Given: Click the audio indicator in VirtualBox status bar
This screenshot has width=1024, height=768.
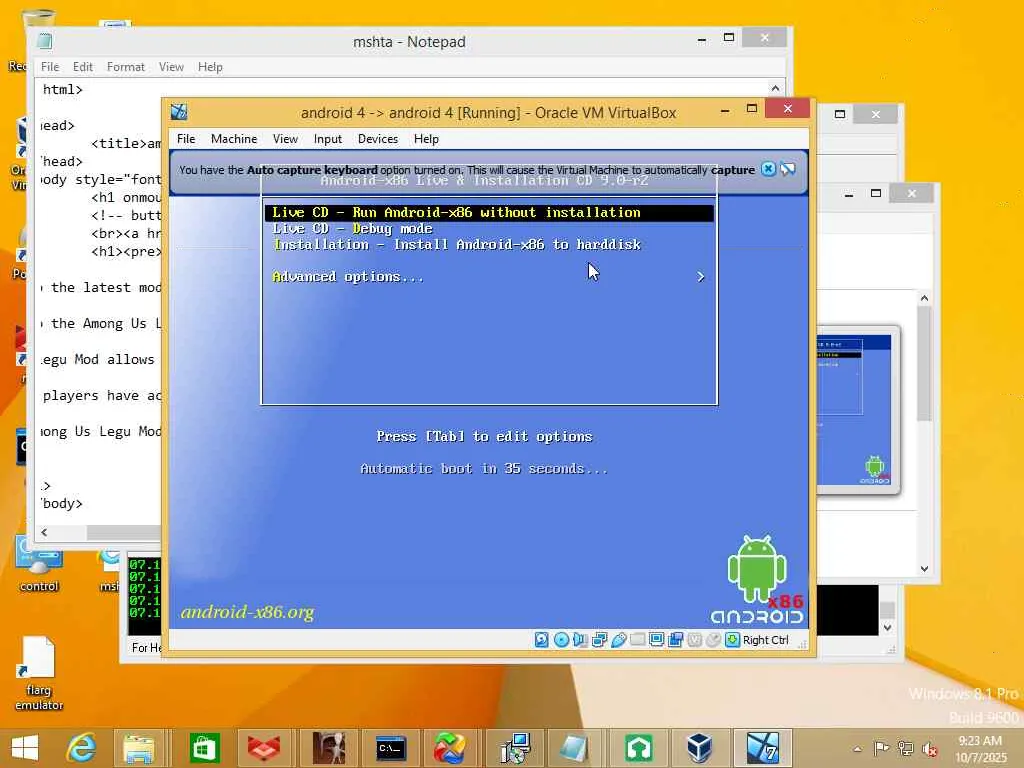Looking at the screenshot, I should tap(580, 640).
